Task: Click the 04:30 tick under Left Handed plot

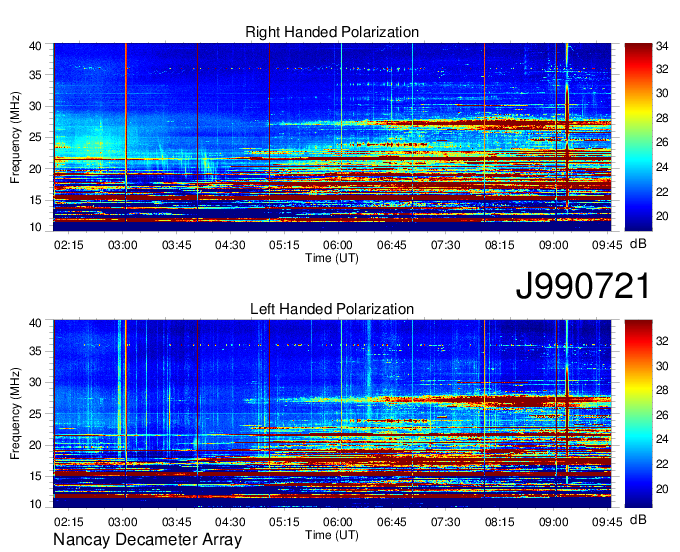Action: [x=230, y=522]
